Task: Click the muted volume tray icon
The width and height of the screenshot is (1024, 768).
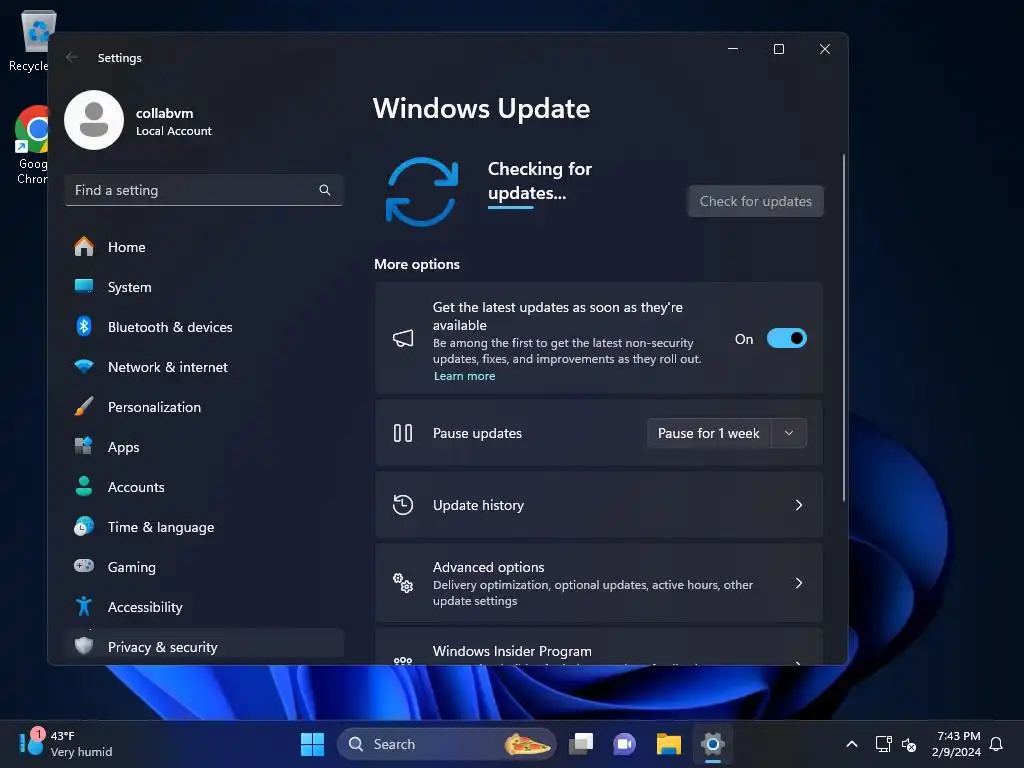Action: coord(908,744)
